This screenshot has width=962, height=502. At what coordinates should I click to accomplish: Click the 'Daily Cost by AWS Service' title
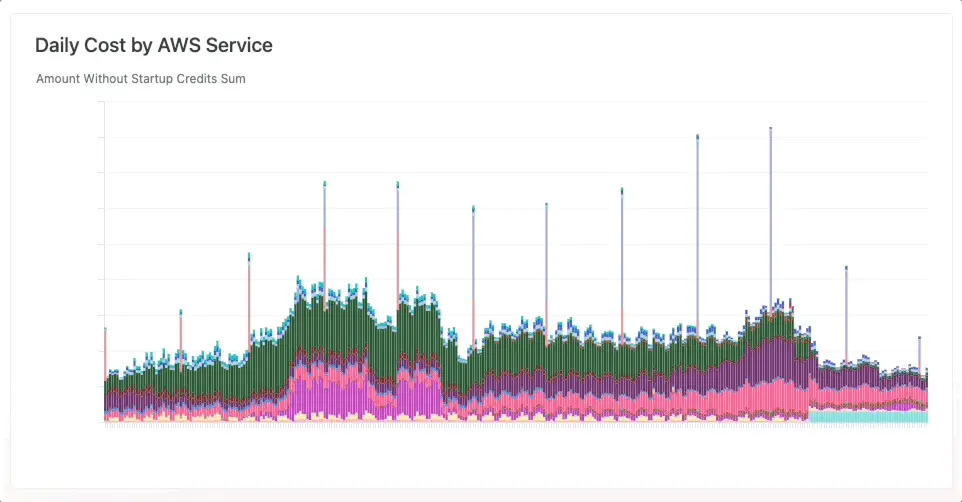click(153, 45)
